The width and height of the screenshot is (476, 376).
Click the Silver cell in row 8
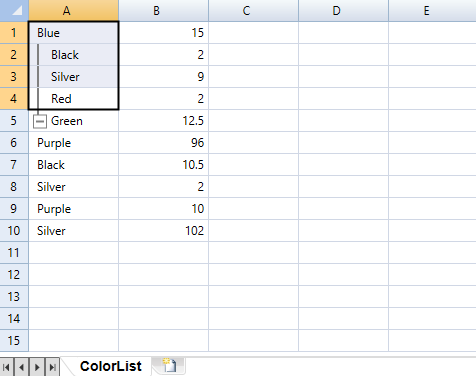(73, 187)
